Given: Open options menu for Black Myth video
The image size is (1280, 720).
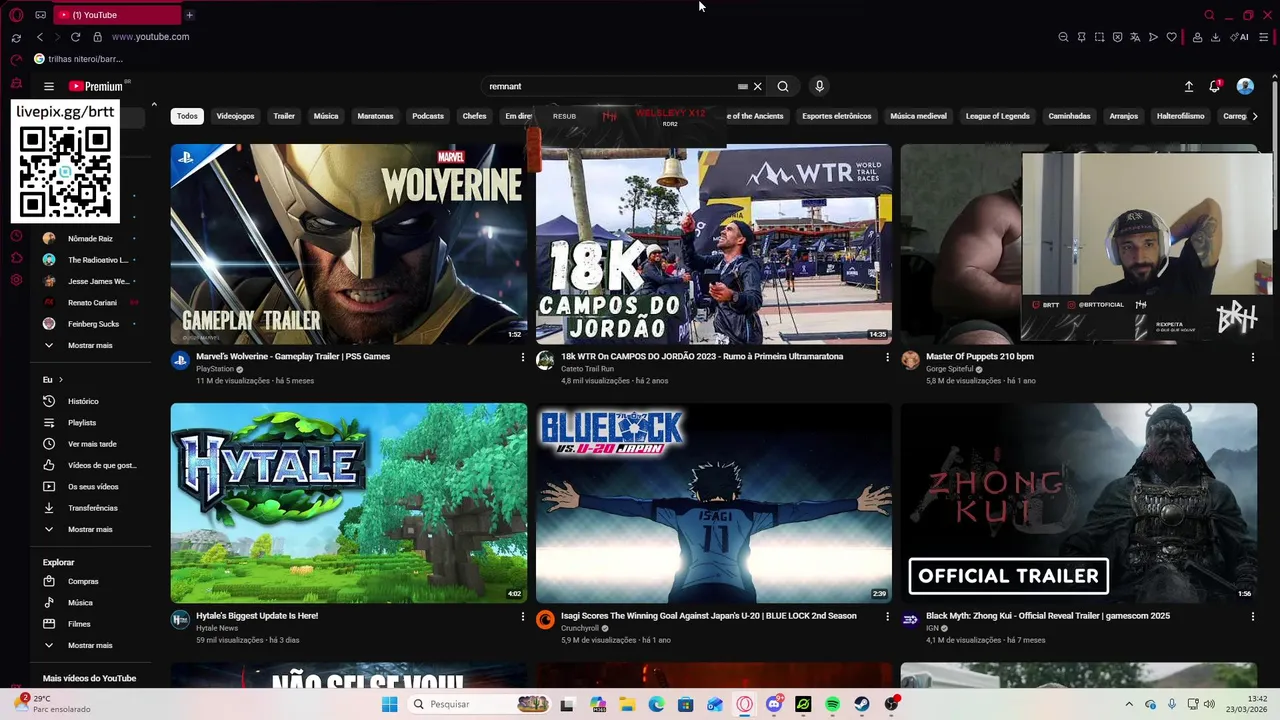Looking at the screenshot, I should (1252, 617).
